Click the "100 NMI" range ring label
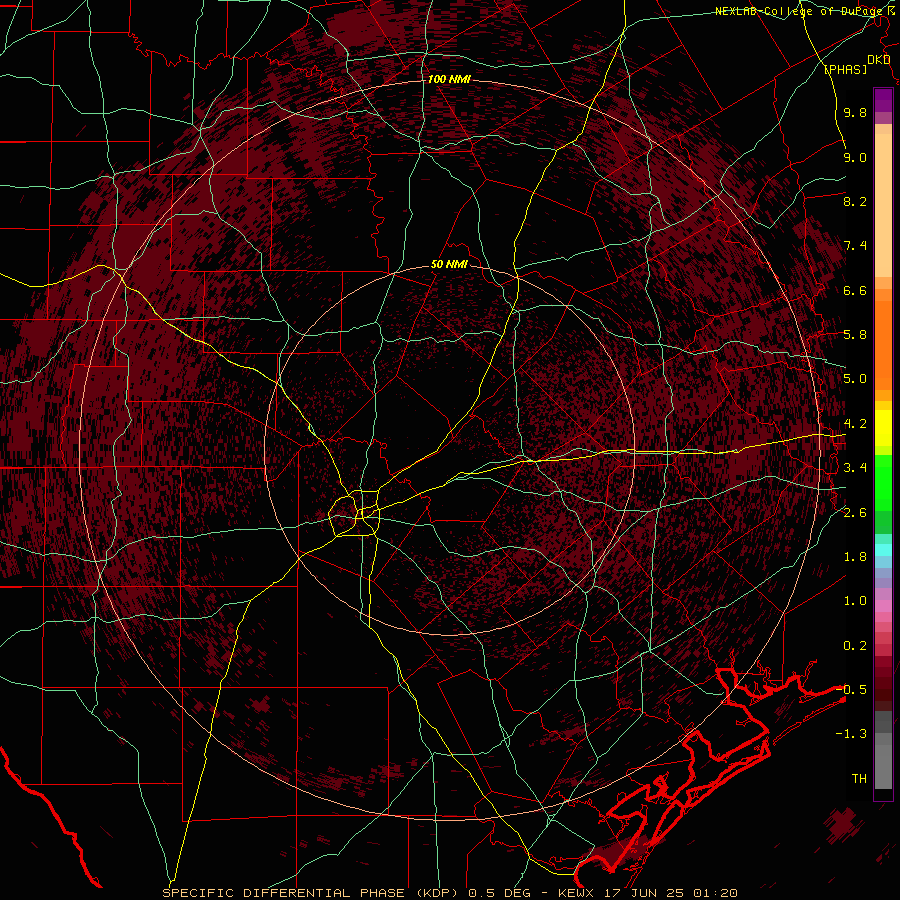The image size is (900, 900). click(449, 79)
